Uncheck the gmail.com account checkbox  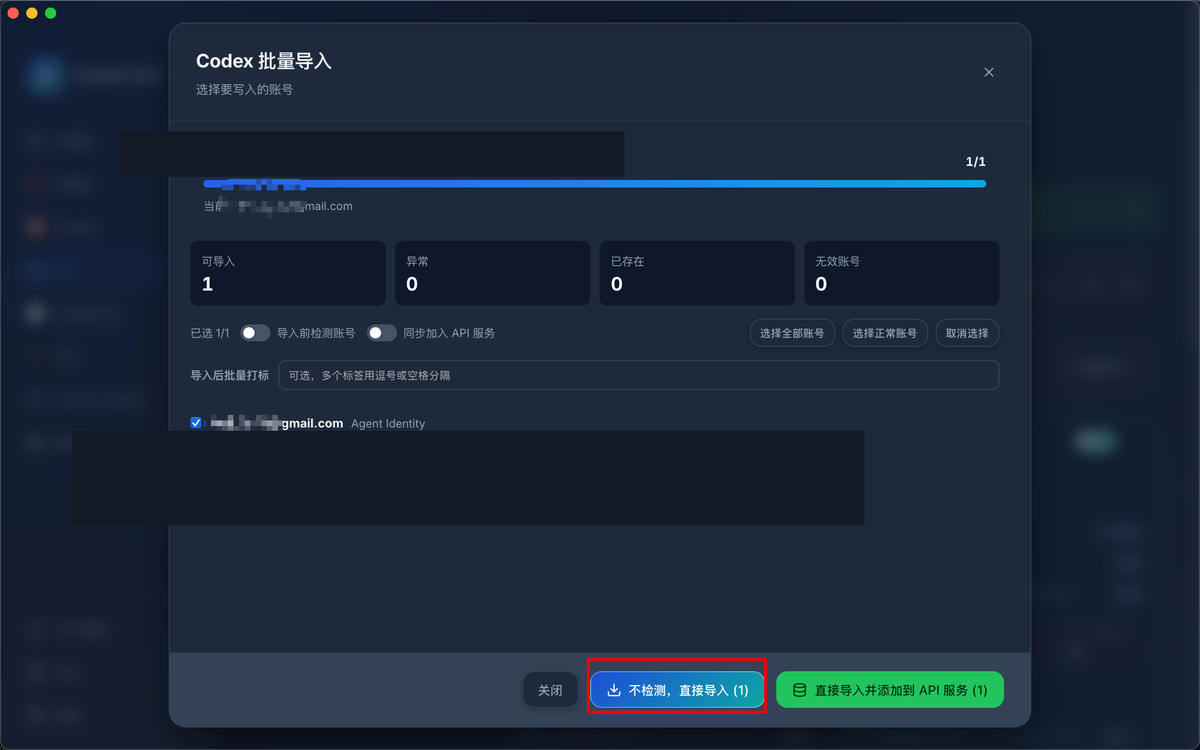pos(196,423)
